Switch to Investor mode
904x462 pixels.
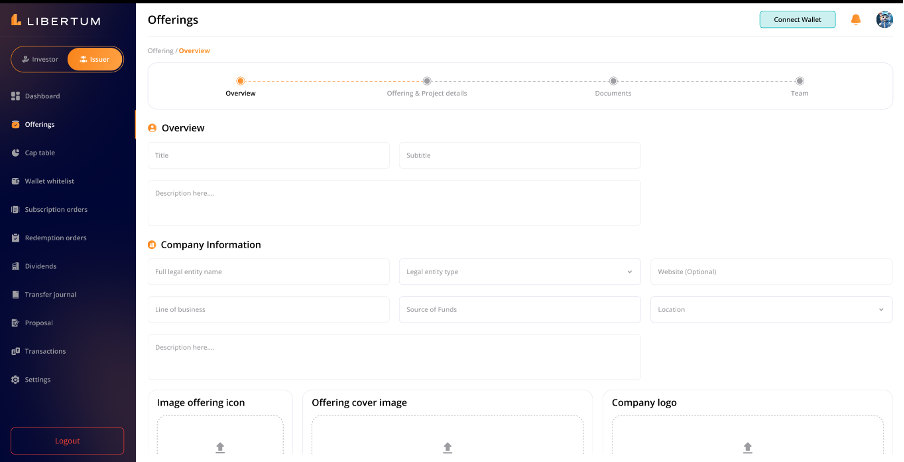(x=40, y=59)
